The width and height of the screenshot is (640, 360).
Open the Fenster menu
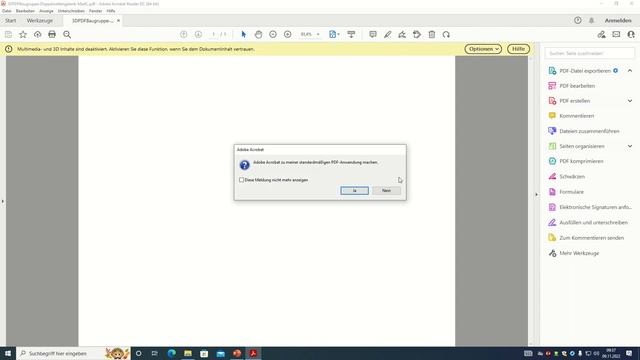[x=96, y=11]
